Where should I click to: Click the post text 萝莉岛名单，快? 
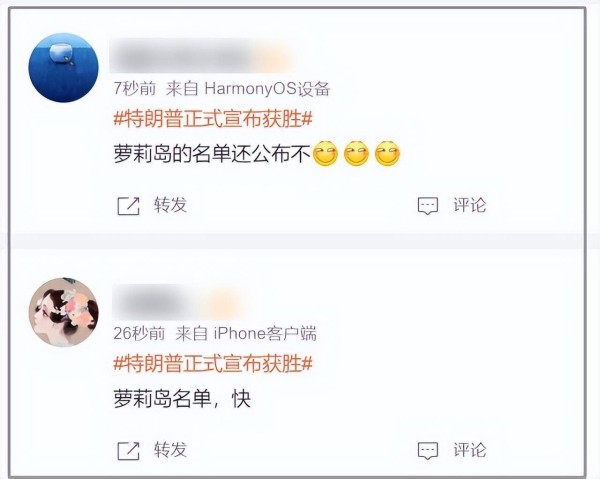point(182,399)
